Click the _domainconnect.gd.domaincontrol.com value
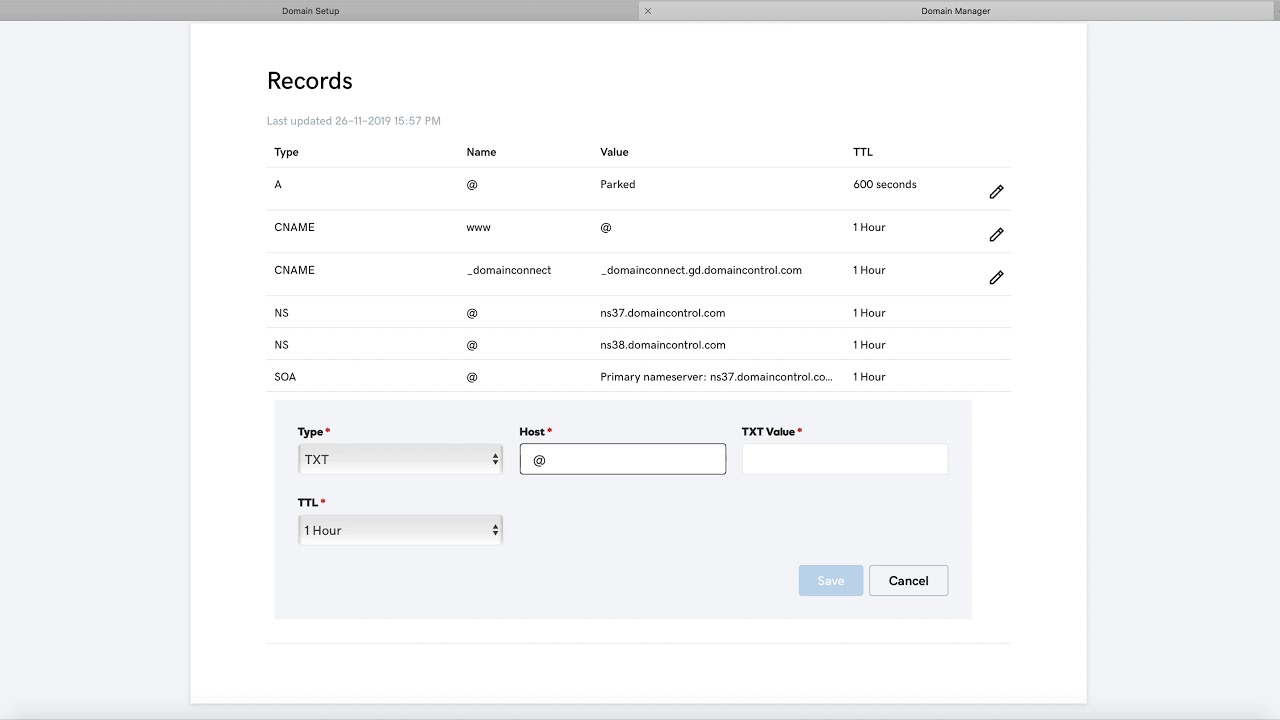 tap(700, 270)
